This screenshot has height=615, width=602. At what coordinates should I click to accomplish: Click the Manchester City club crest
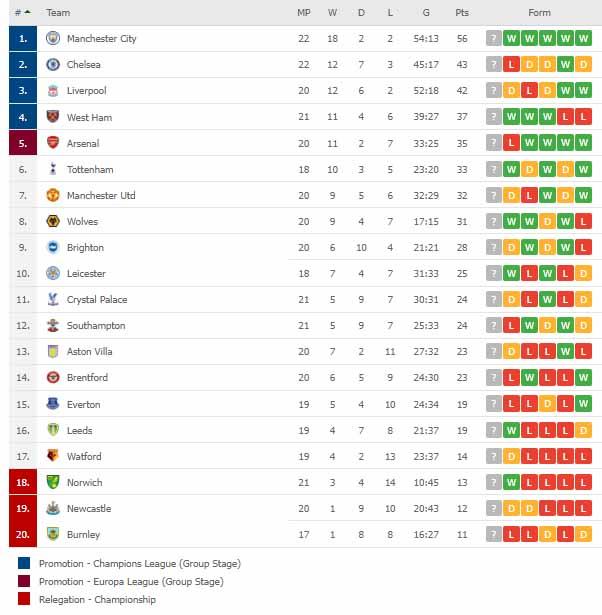[53, 39]
